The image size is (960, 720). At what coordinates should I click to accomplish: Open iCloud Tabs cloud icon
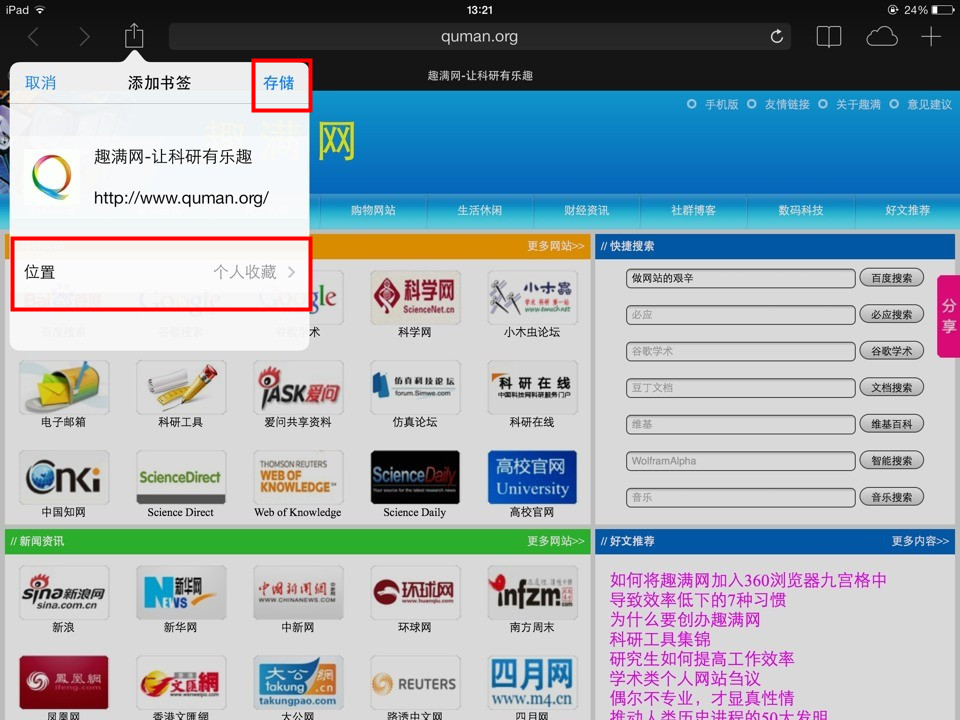[882, 37]
